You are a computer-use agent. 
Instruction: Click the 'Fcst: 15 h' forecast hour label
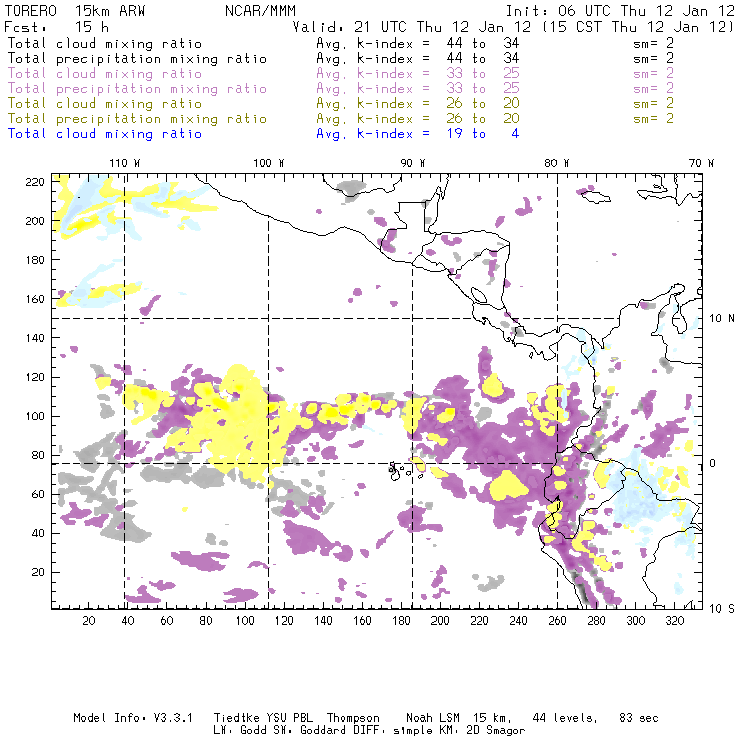(x=56, y=27)
